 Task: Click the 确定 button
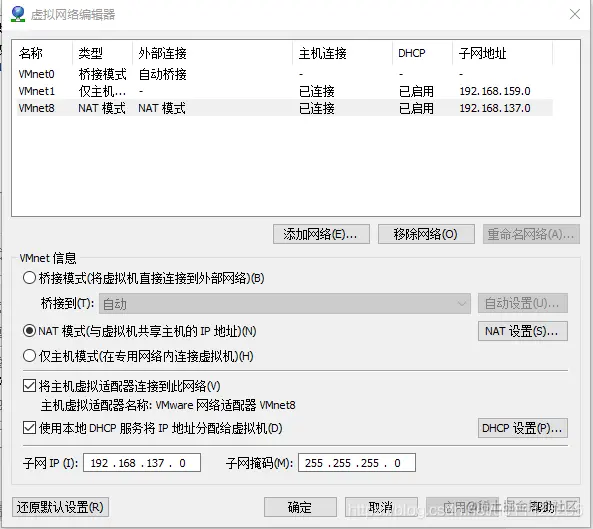coord(300,507)
